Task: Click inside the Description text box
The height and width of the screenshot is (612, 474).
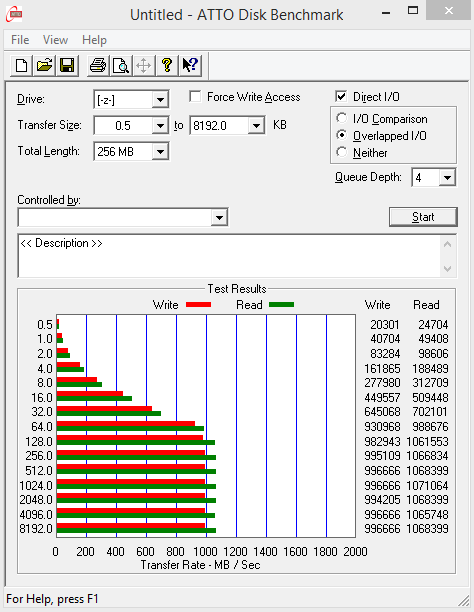Action: pos(230,256)
